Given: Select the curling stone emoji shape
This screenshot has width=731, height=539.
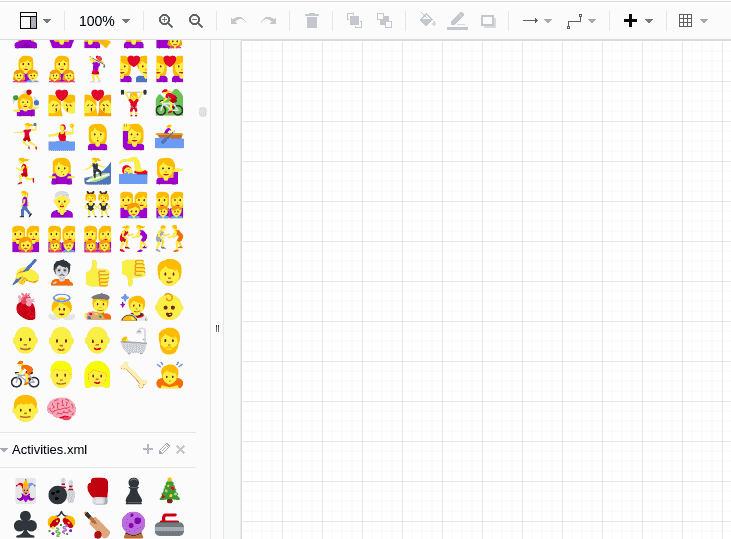Looking at the screenshot, I should coord(169,525).
